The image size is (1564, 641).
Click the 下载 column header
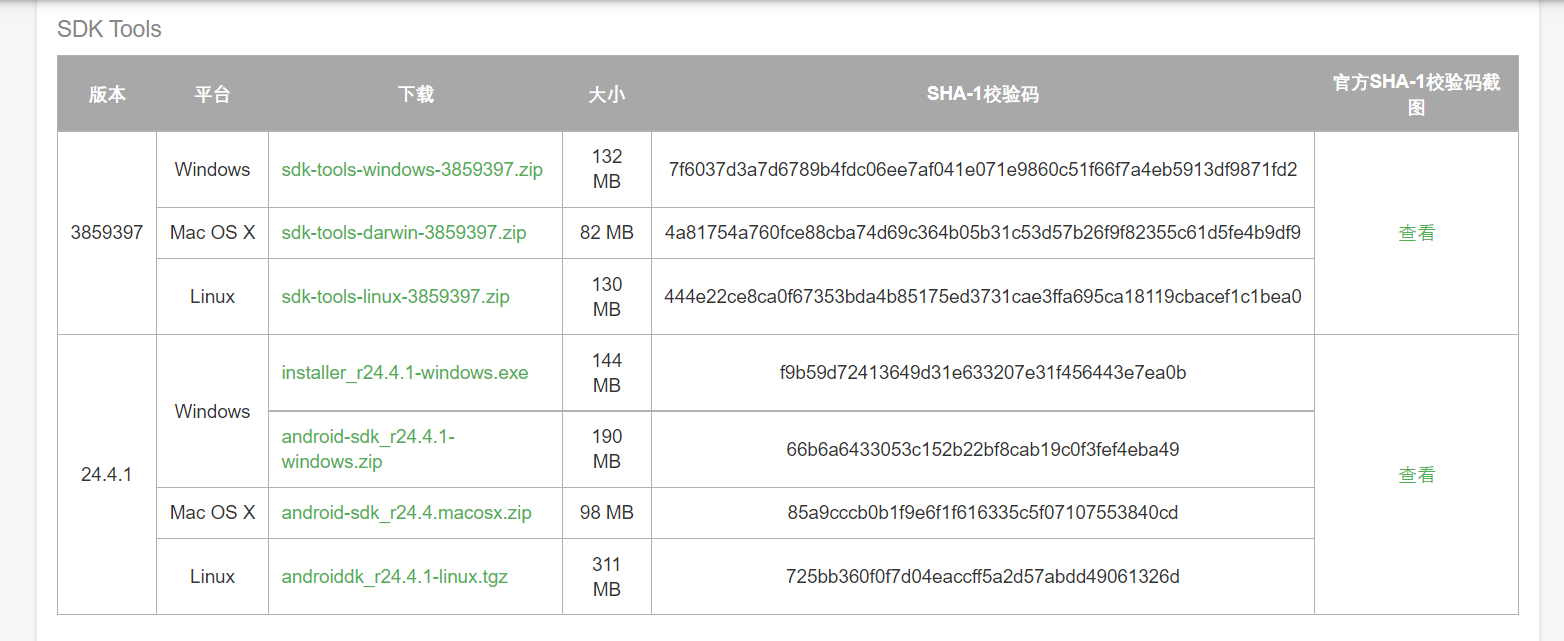414,94
